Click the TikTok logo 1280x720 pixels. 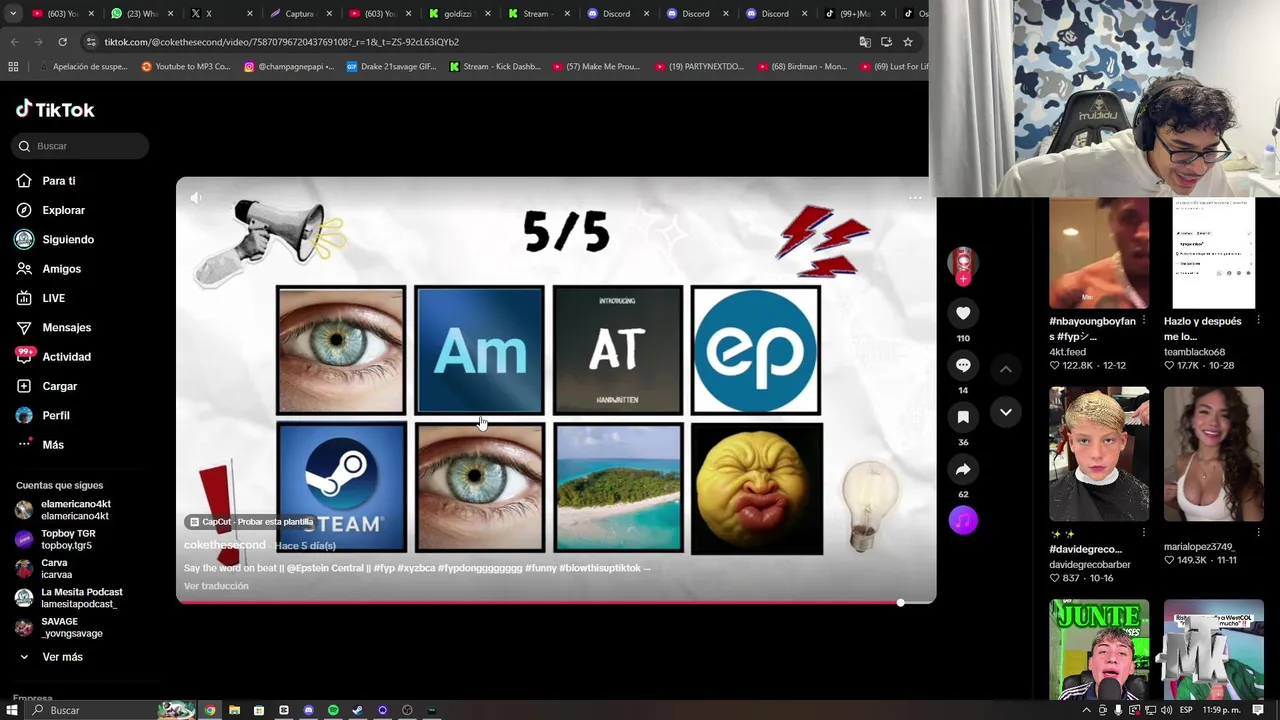click(x=55, y=110)
